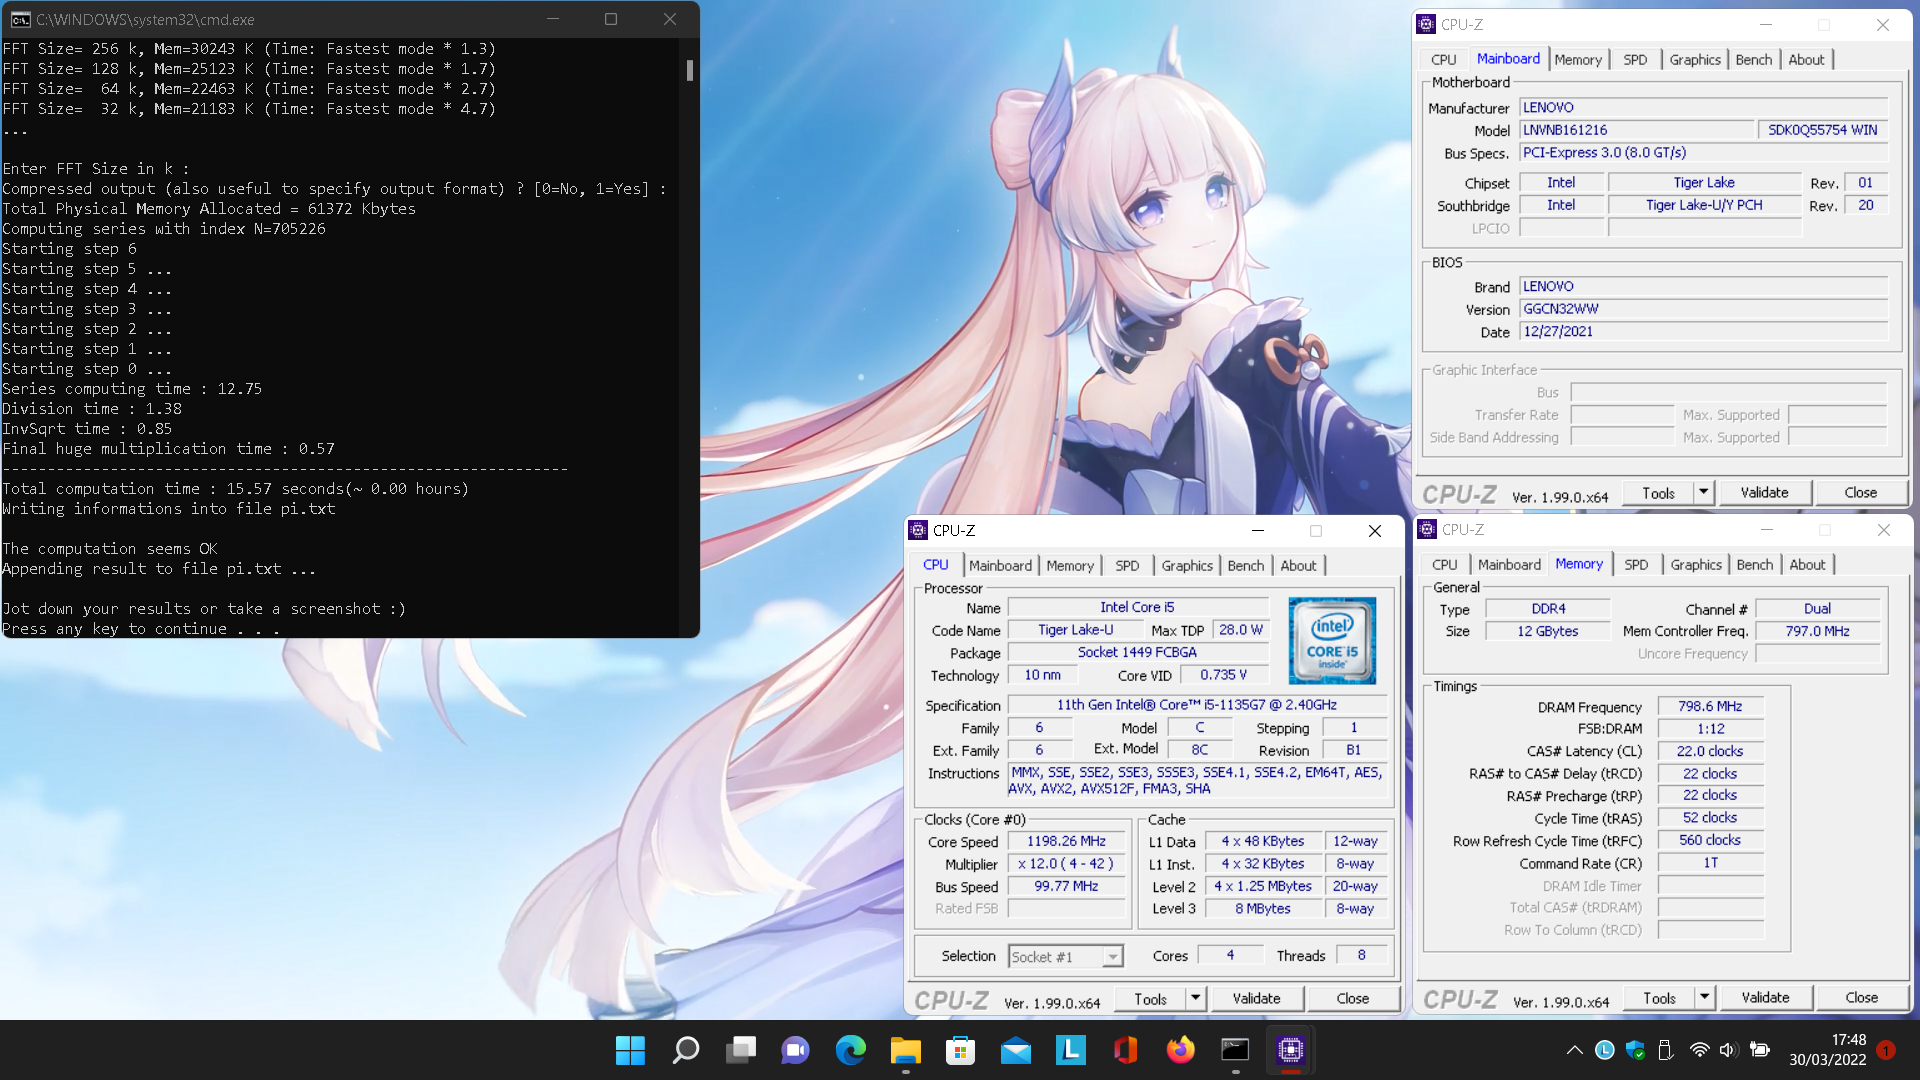1920x1080 pixels.
Task: Click Tools button in Memory window
Action: click(1659, 997)
